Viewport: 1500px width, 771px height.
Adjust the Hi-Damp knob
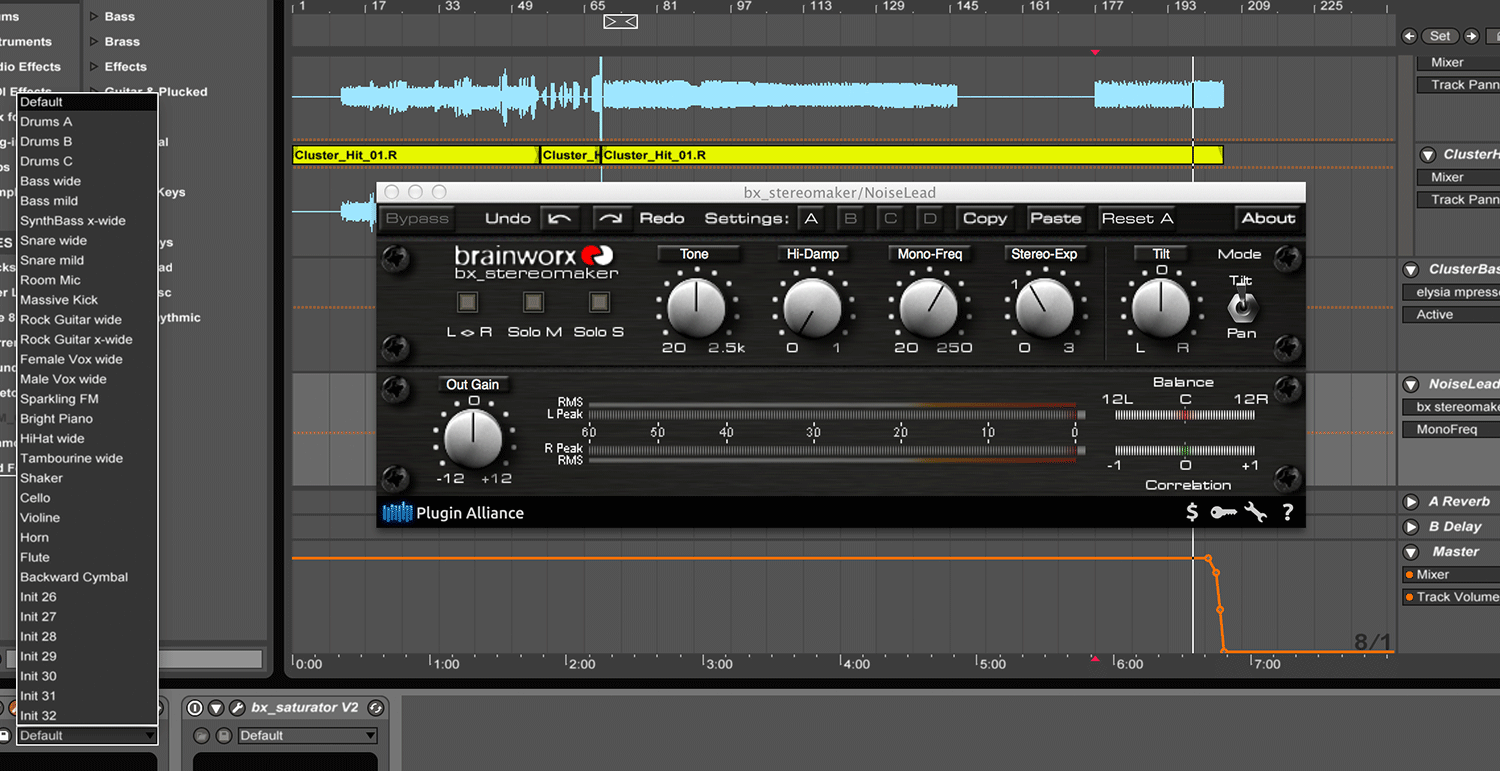click(813, 307)
